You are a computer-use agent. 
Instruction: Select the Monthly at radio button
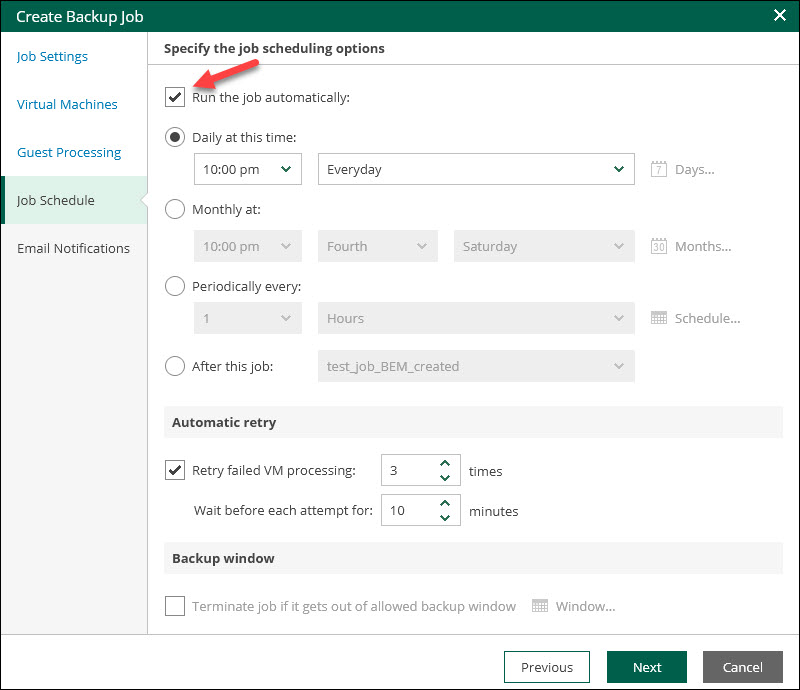175,209
